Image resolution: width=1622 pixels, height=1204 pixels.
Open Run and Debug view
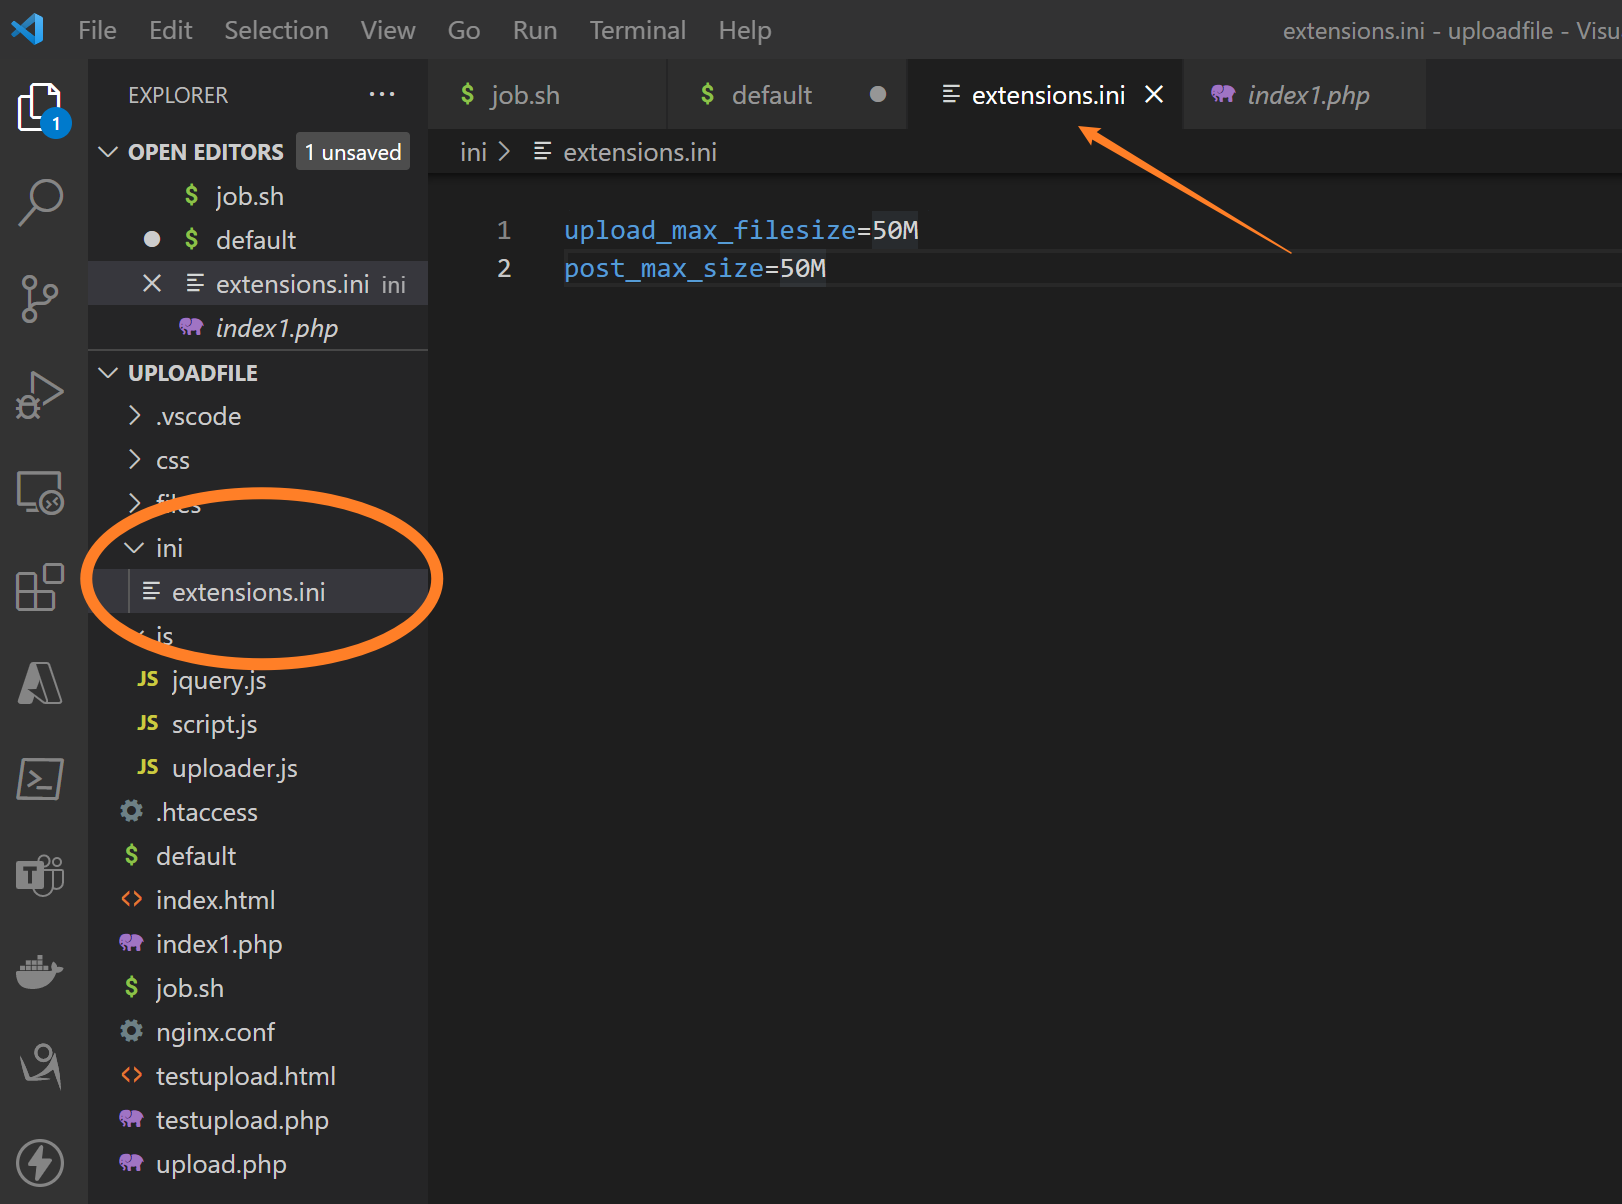(40, 395)
